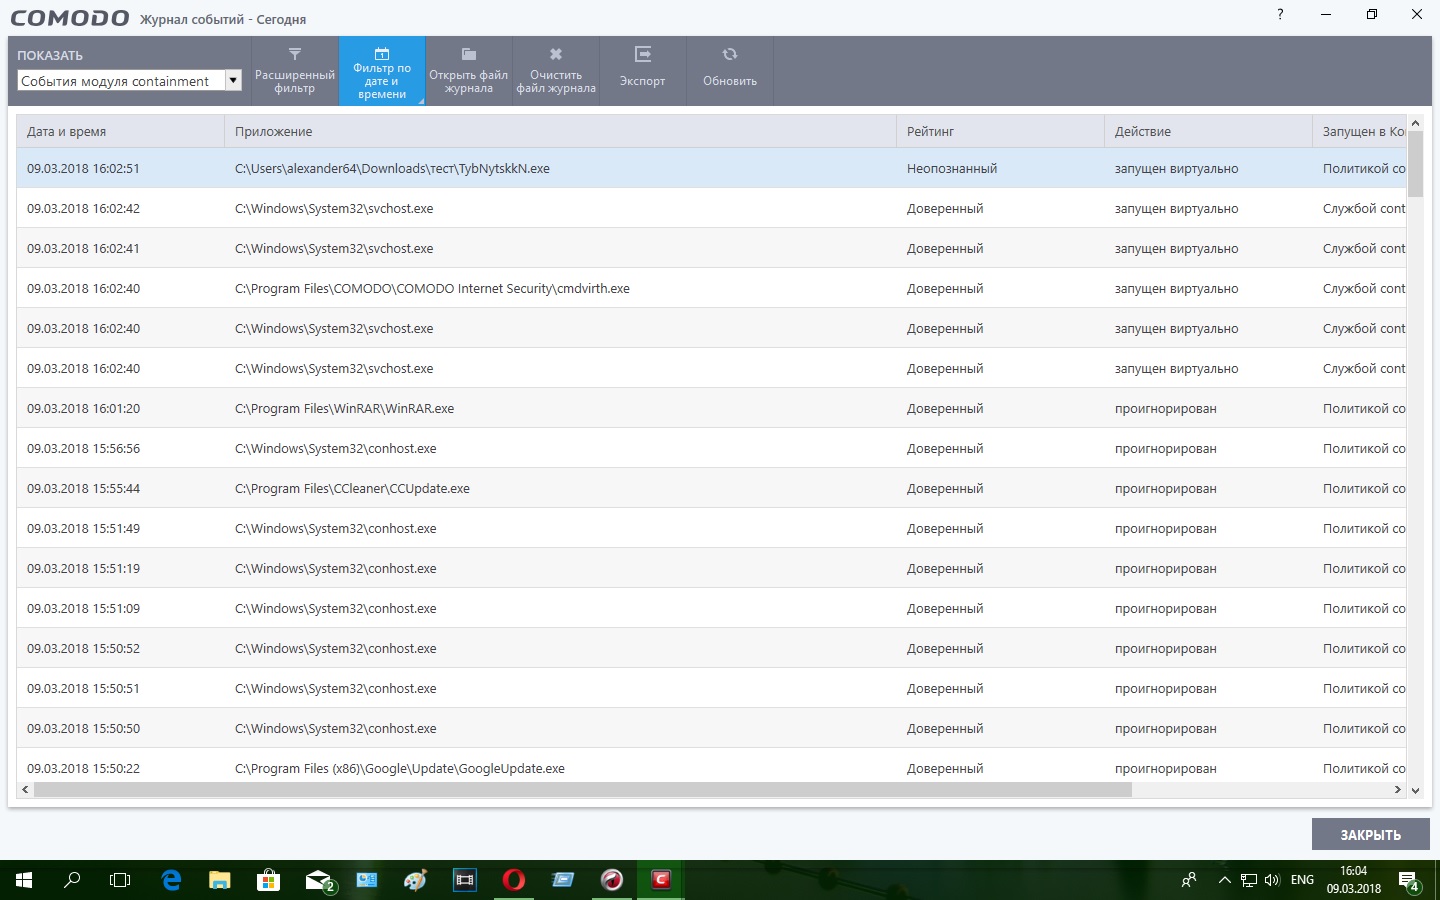The height and width of the screenshot is (900, 1440).
Task: Click the vertical scrollbar down arrow
Action: [x=1415, y=790]
